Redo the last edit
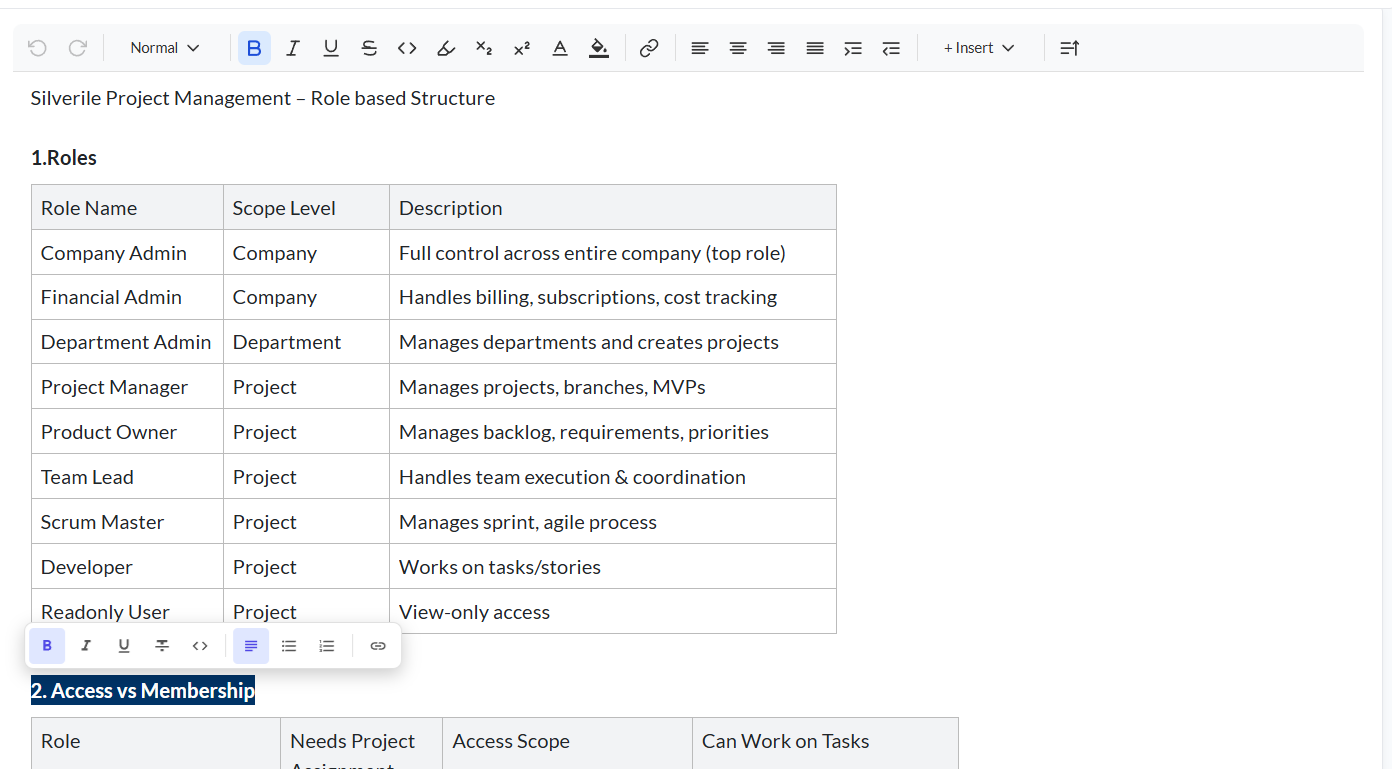 tap(77, 48)
